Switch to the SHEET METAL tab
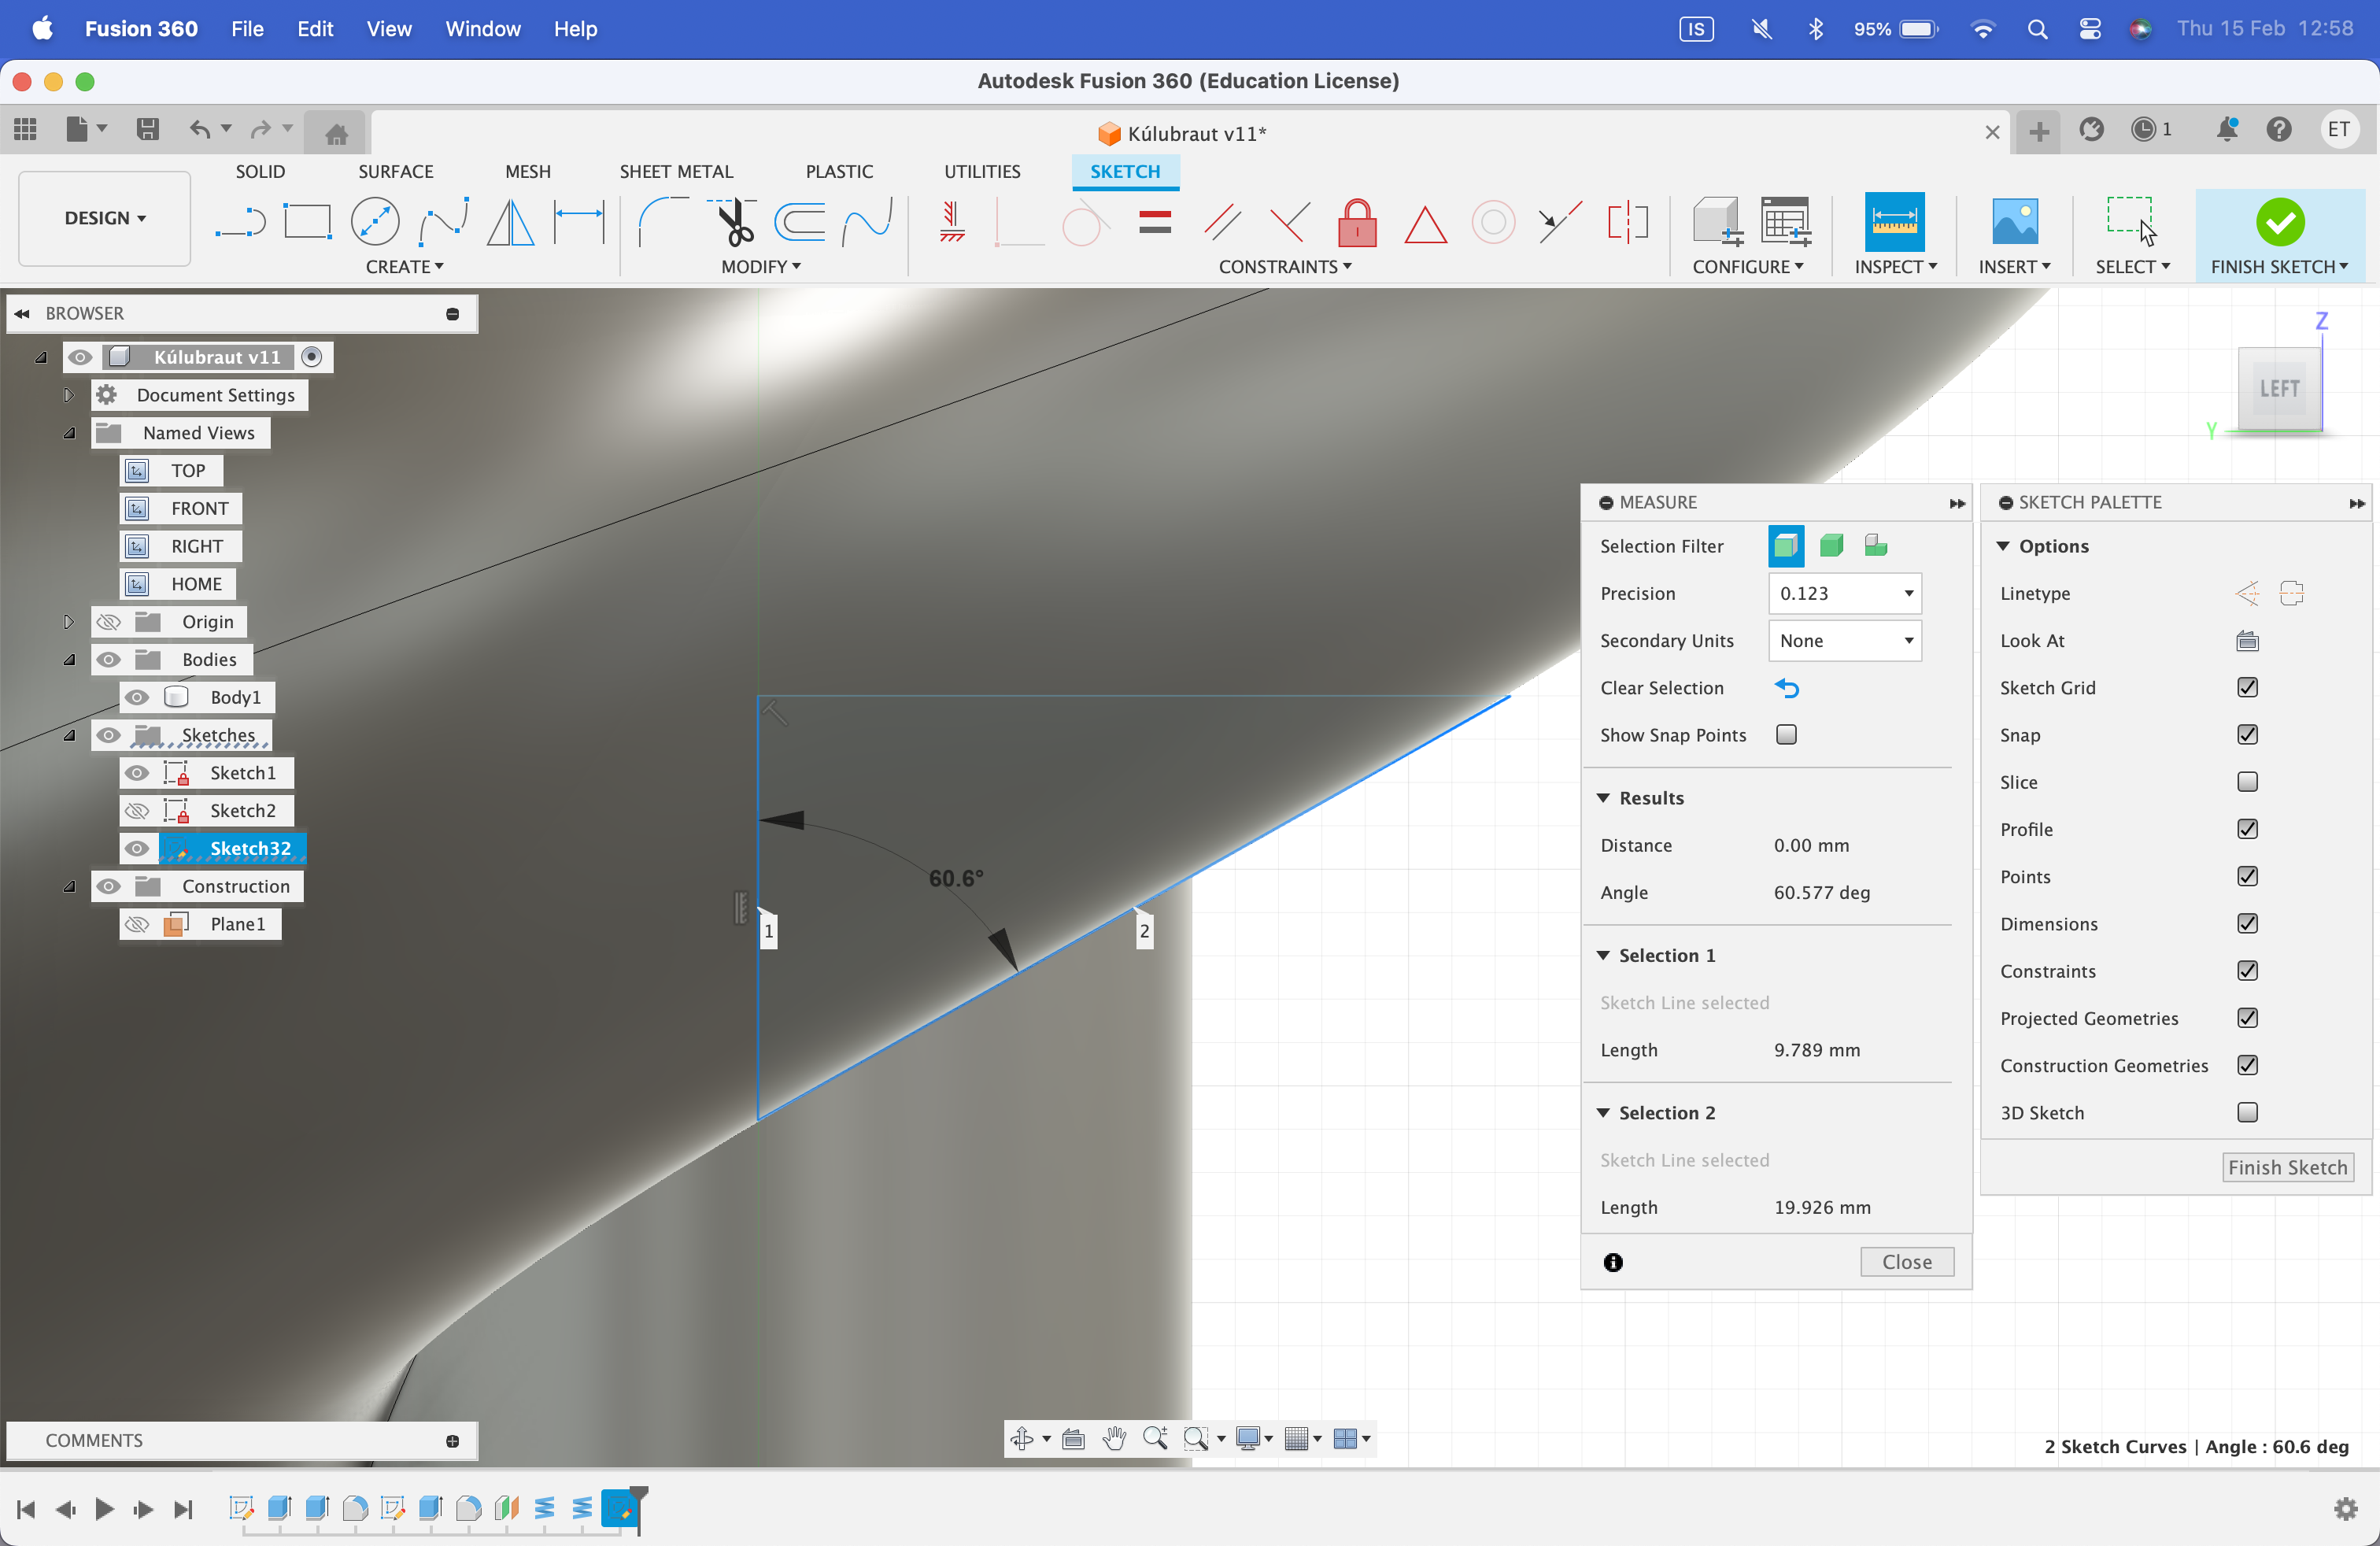This screenshot has width=2380, height=1546. click(x=676, y=171)
